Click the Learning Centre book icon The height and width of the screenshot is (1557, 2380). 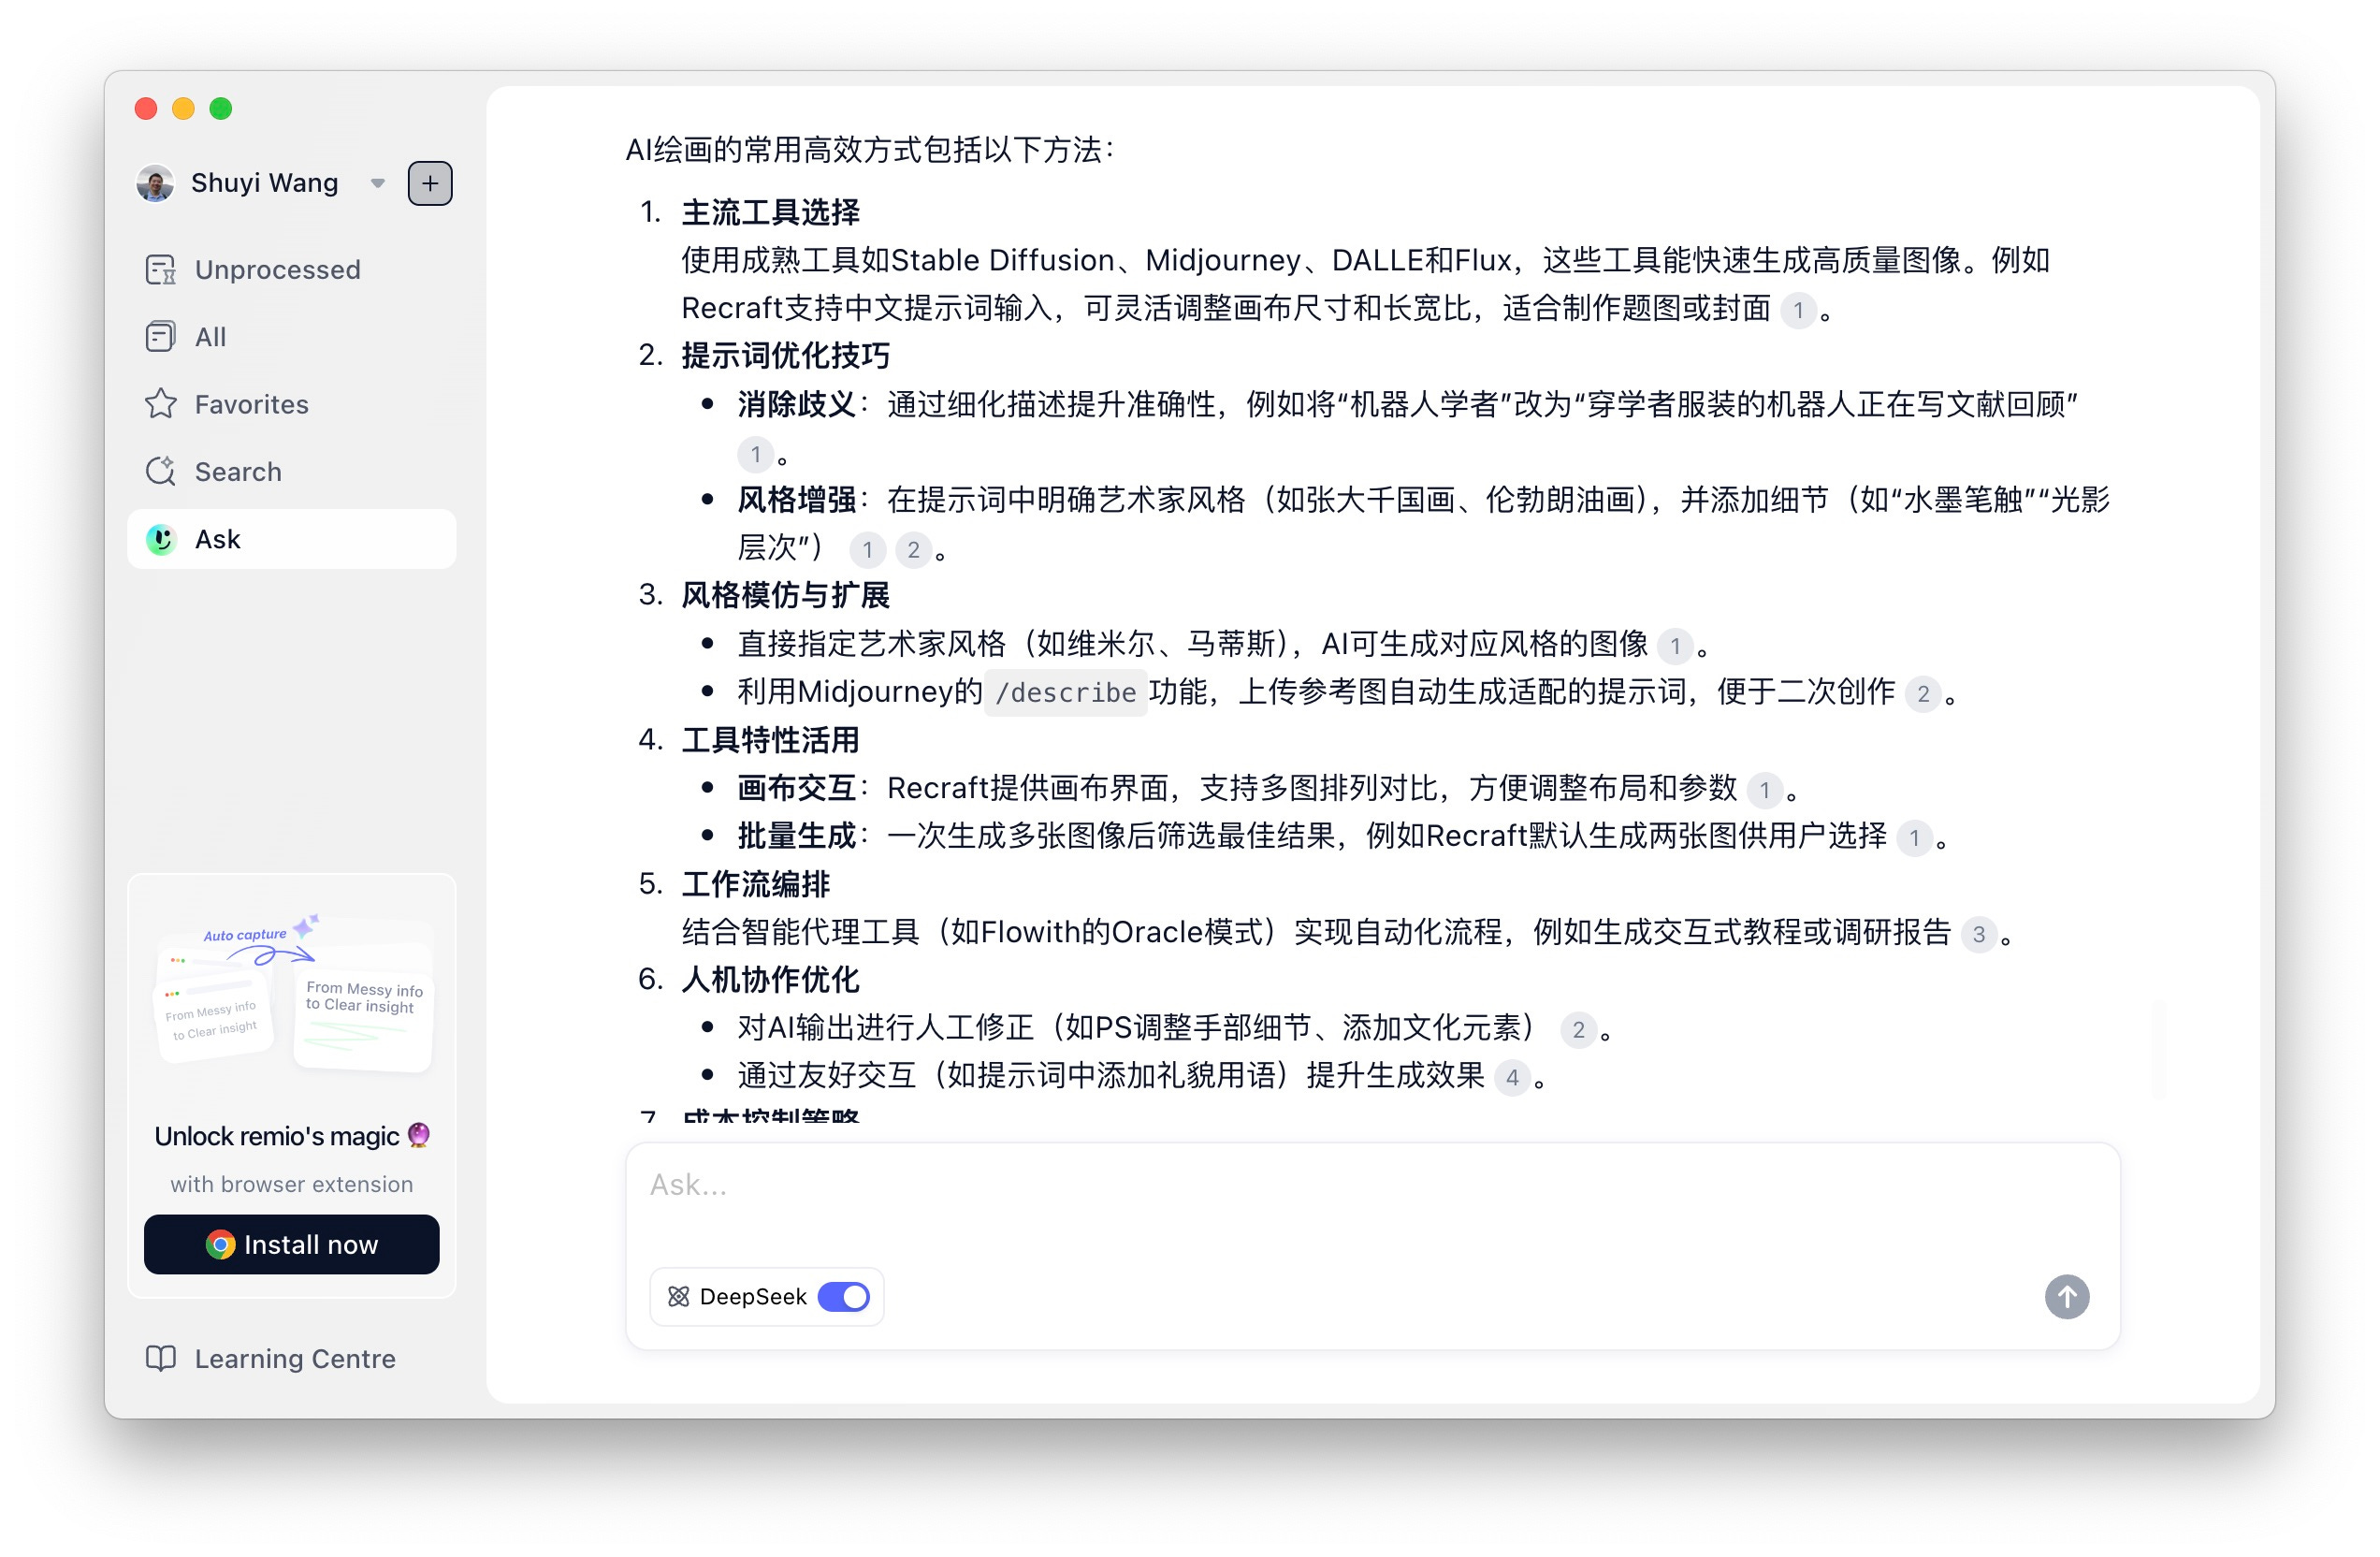click(160, 1358)
